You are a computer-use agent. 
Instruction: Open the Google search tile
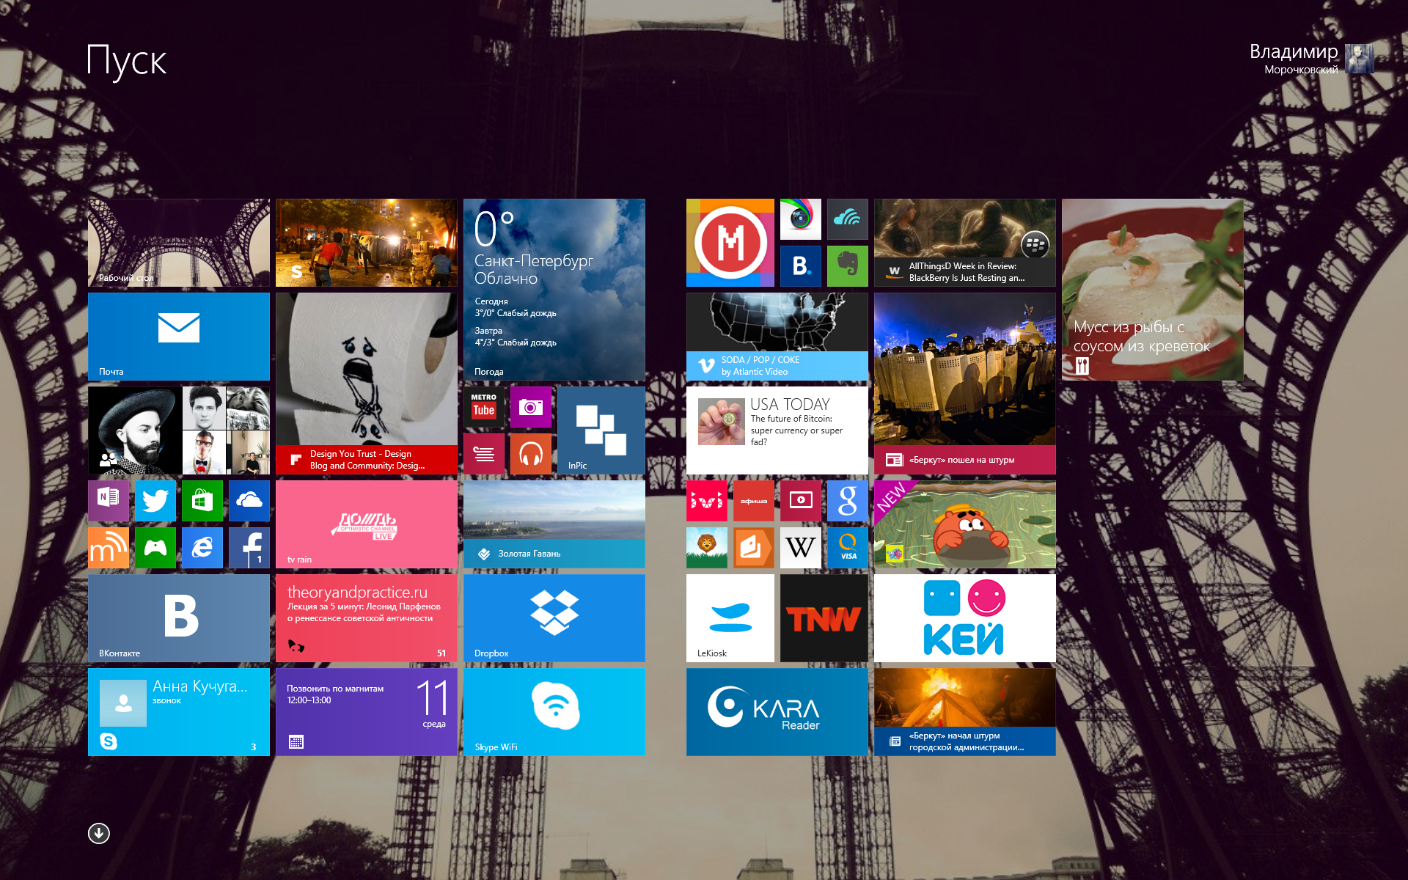coord(848,501)
